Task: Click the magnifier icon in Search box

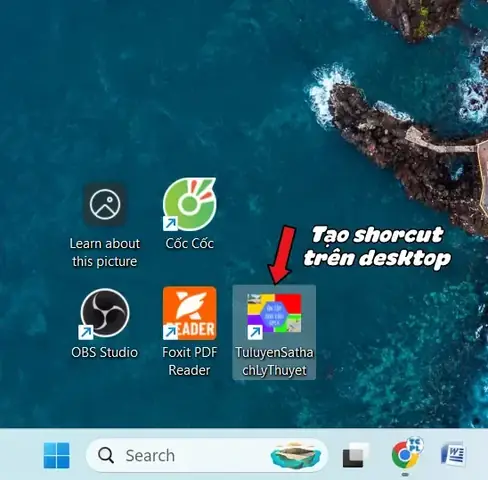Action: (x=106, y=455)
